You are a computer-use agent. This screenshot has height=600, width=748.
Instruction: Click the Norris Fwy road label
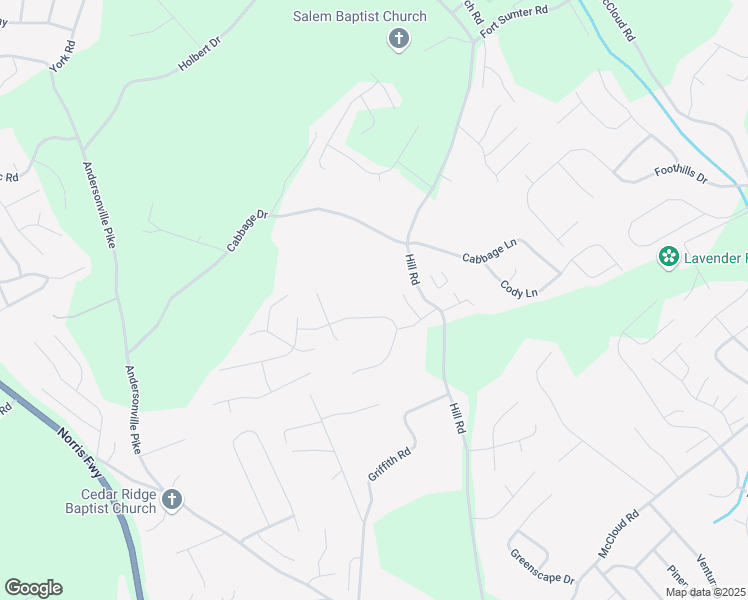pos(79,452)
